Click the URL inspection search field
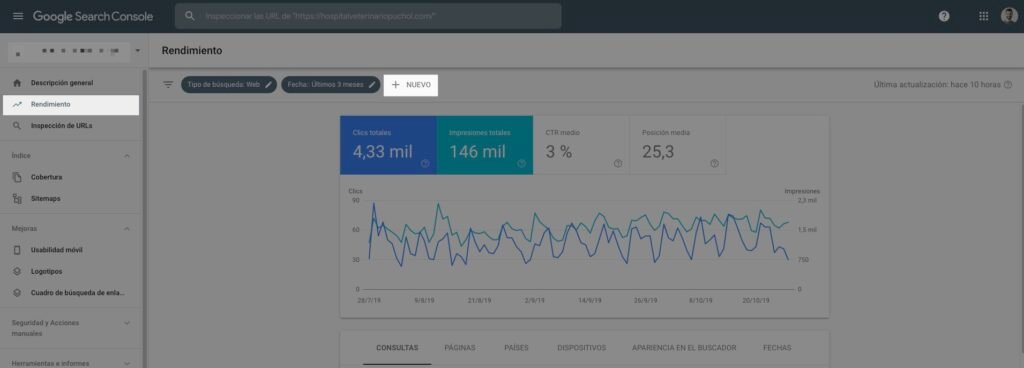The height and width of the screenshot is (368, 1024). click(x=368, y=16)
